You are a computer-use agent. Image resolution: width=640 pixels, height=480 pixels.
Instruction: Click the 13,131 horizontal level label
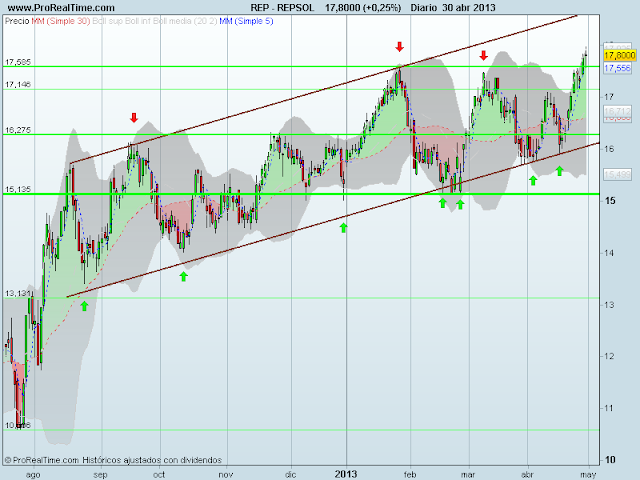pos(18,293)
